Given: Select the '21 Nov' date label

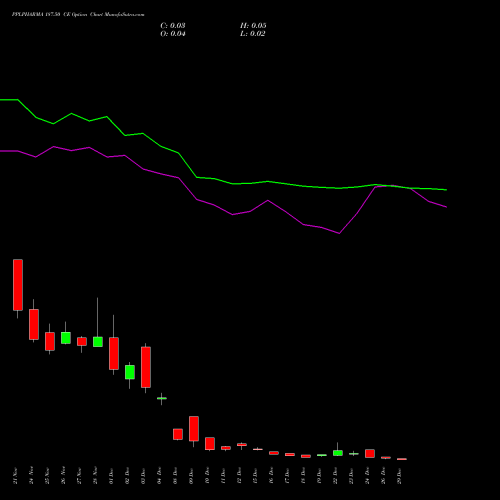Looking at the screenshot, I should pos(15,476).
